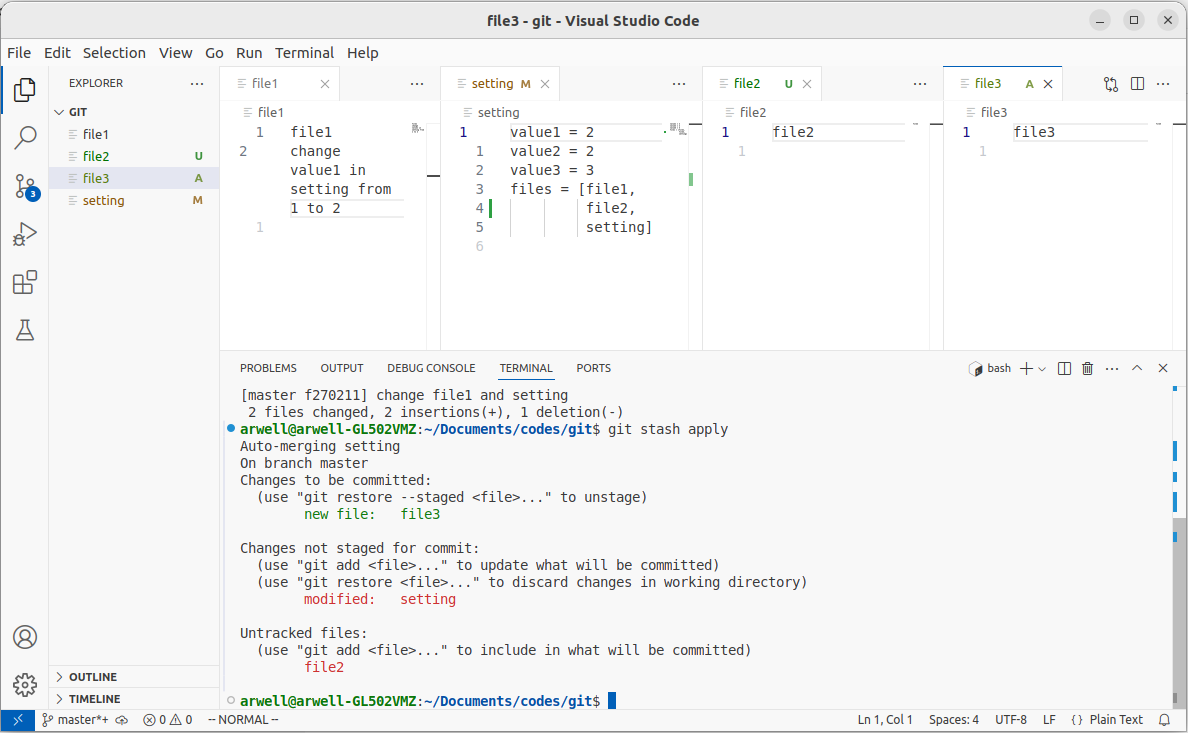The image size is (1188, 733).
Task: Open the new terminal launch profile dropdown
Action: pos(1042,369)
